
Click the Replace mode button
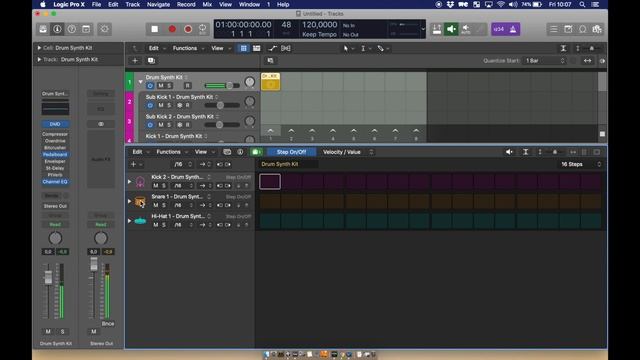tap(437, 29)
